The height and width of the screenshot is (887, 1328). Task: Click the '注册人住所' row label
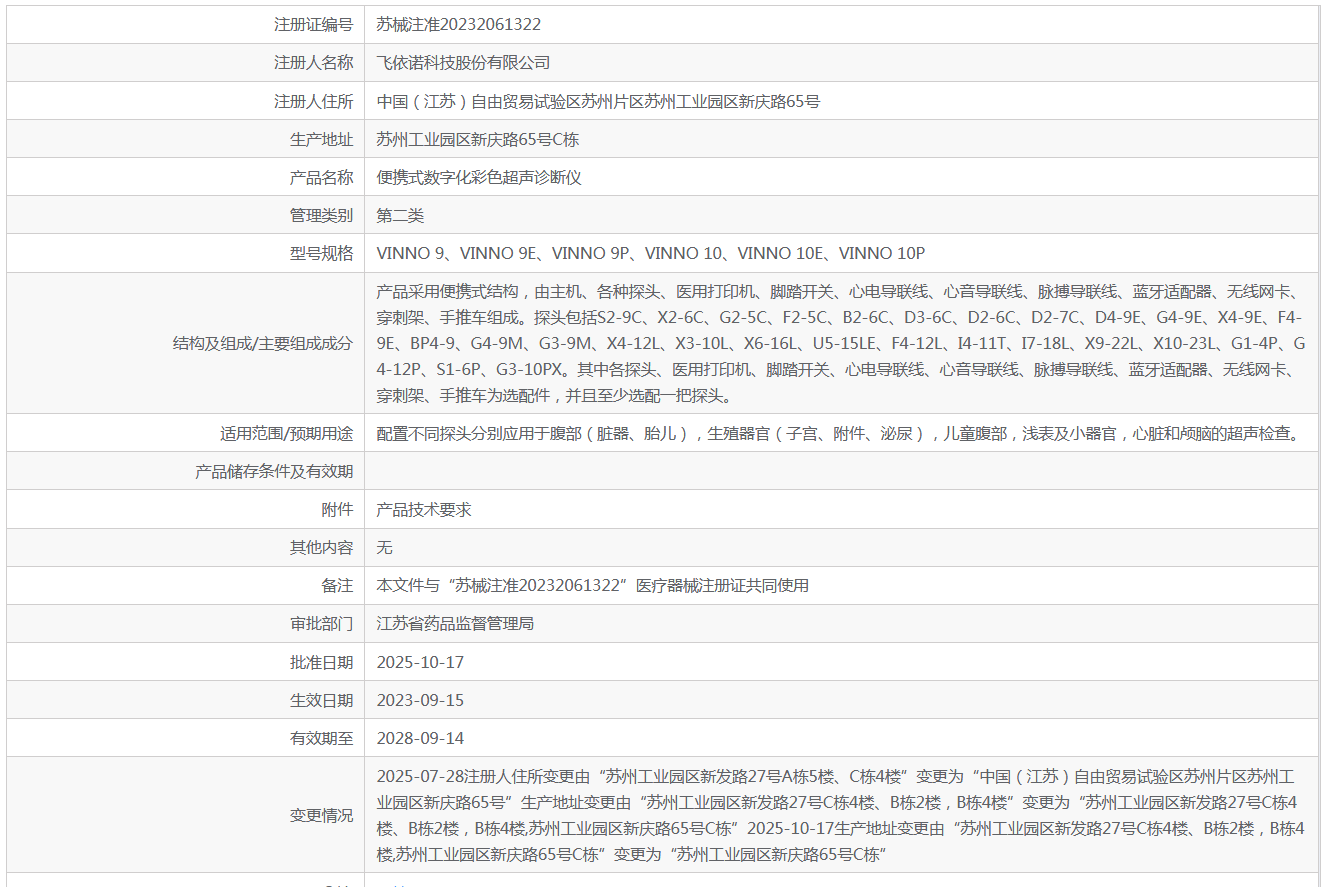click(313, 101)
